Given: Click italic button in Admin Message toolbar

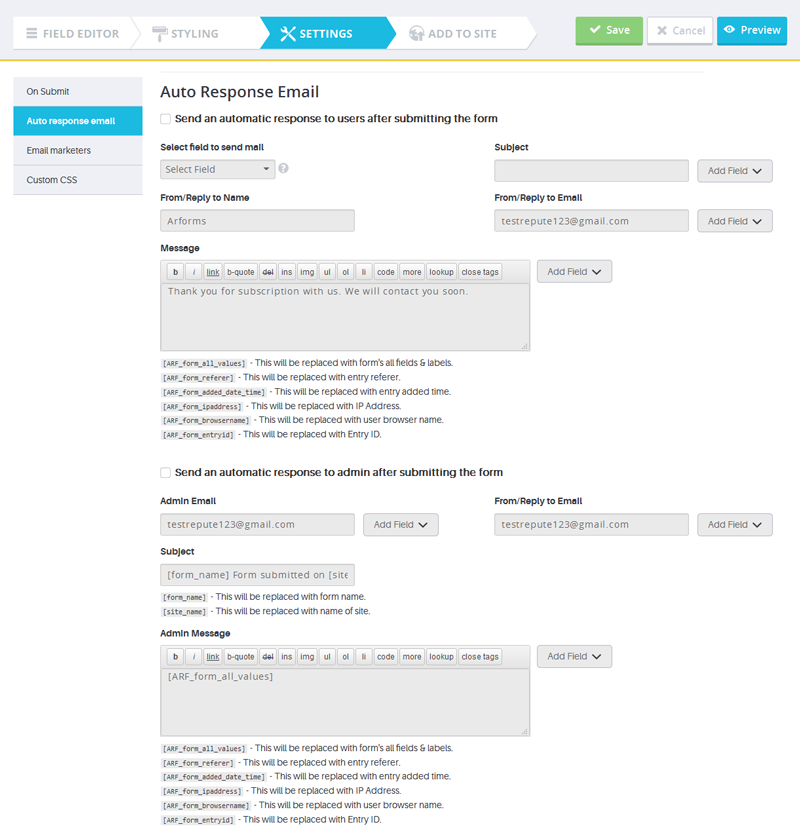Looking at the screenshot, I should (194, 657).
